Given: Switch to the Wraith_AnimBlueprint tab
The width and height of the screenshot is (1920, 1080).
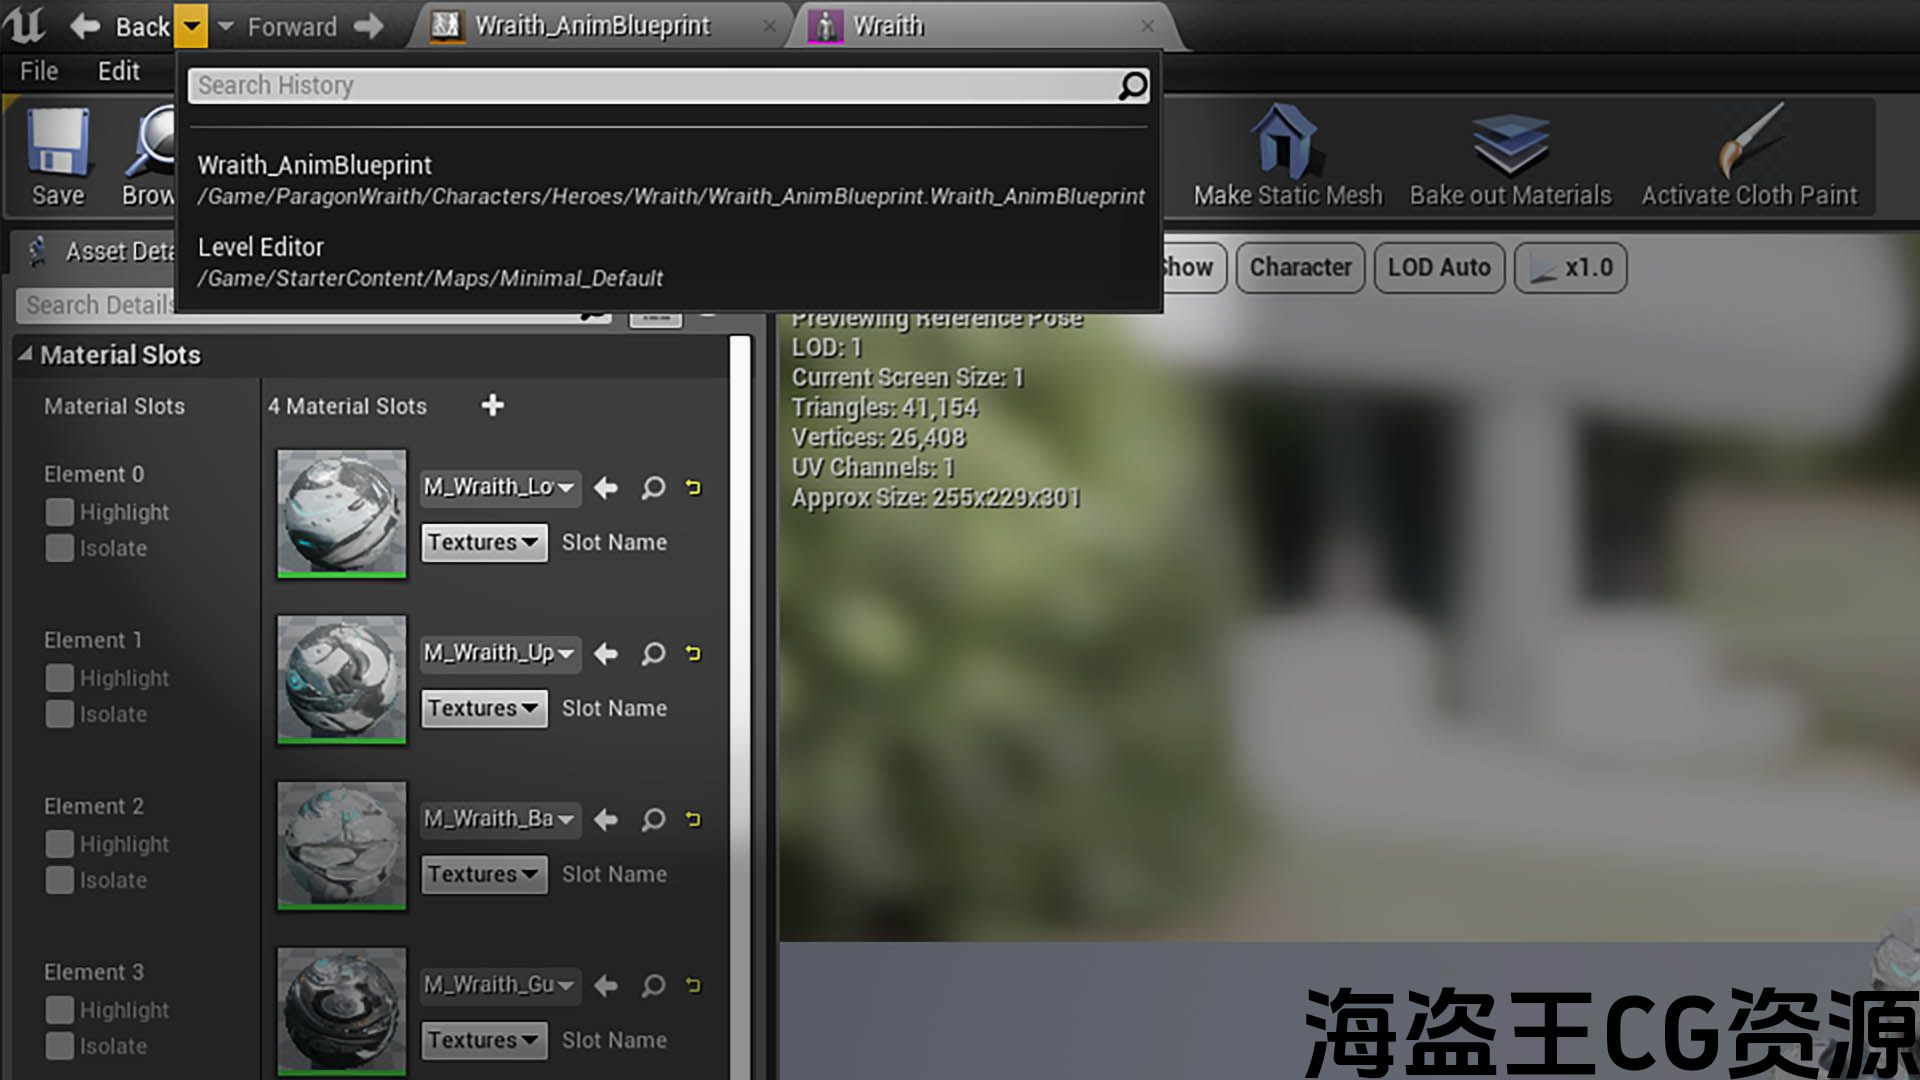Looking at the screenshot, I should [x=592, y=26].
